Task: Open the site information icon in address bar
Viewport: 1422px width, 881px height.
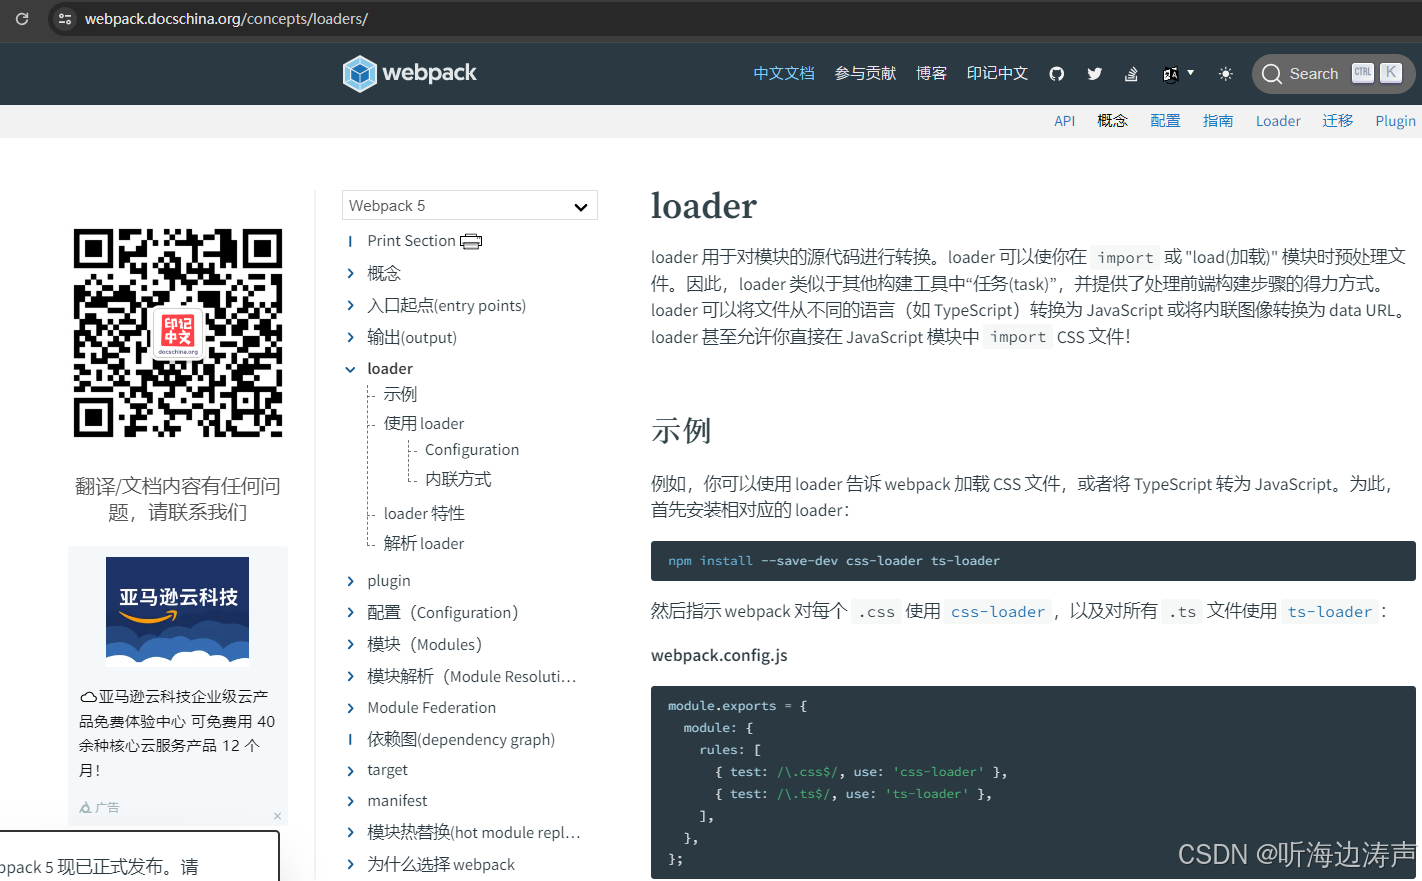Action: tap(64, 18)
